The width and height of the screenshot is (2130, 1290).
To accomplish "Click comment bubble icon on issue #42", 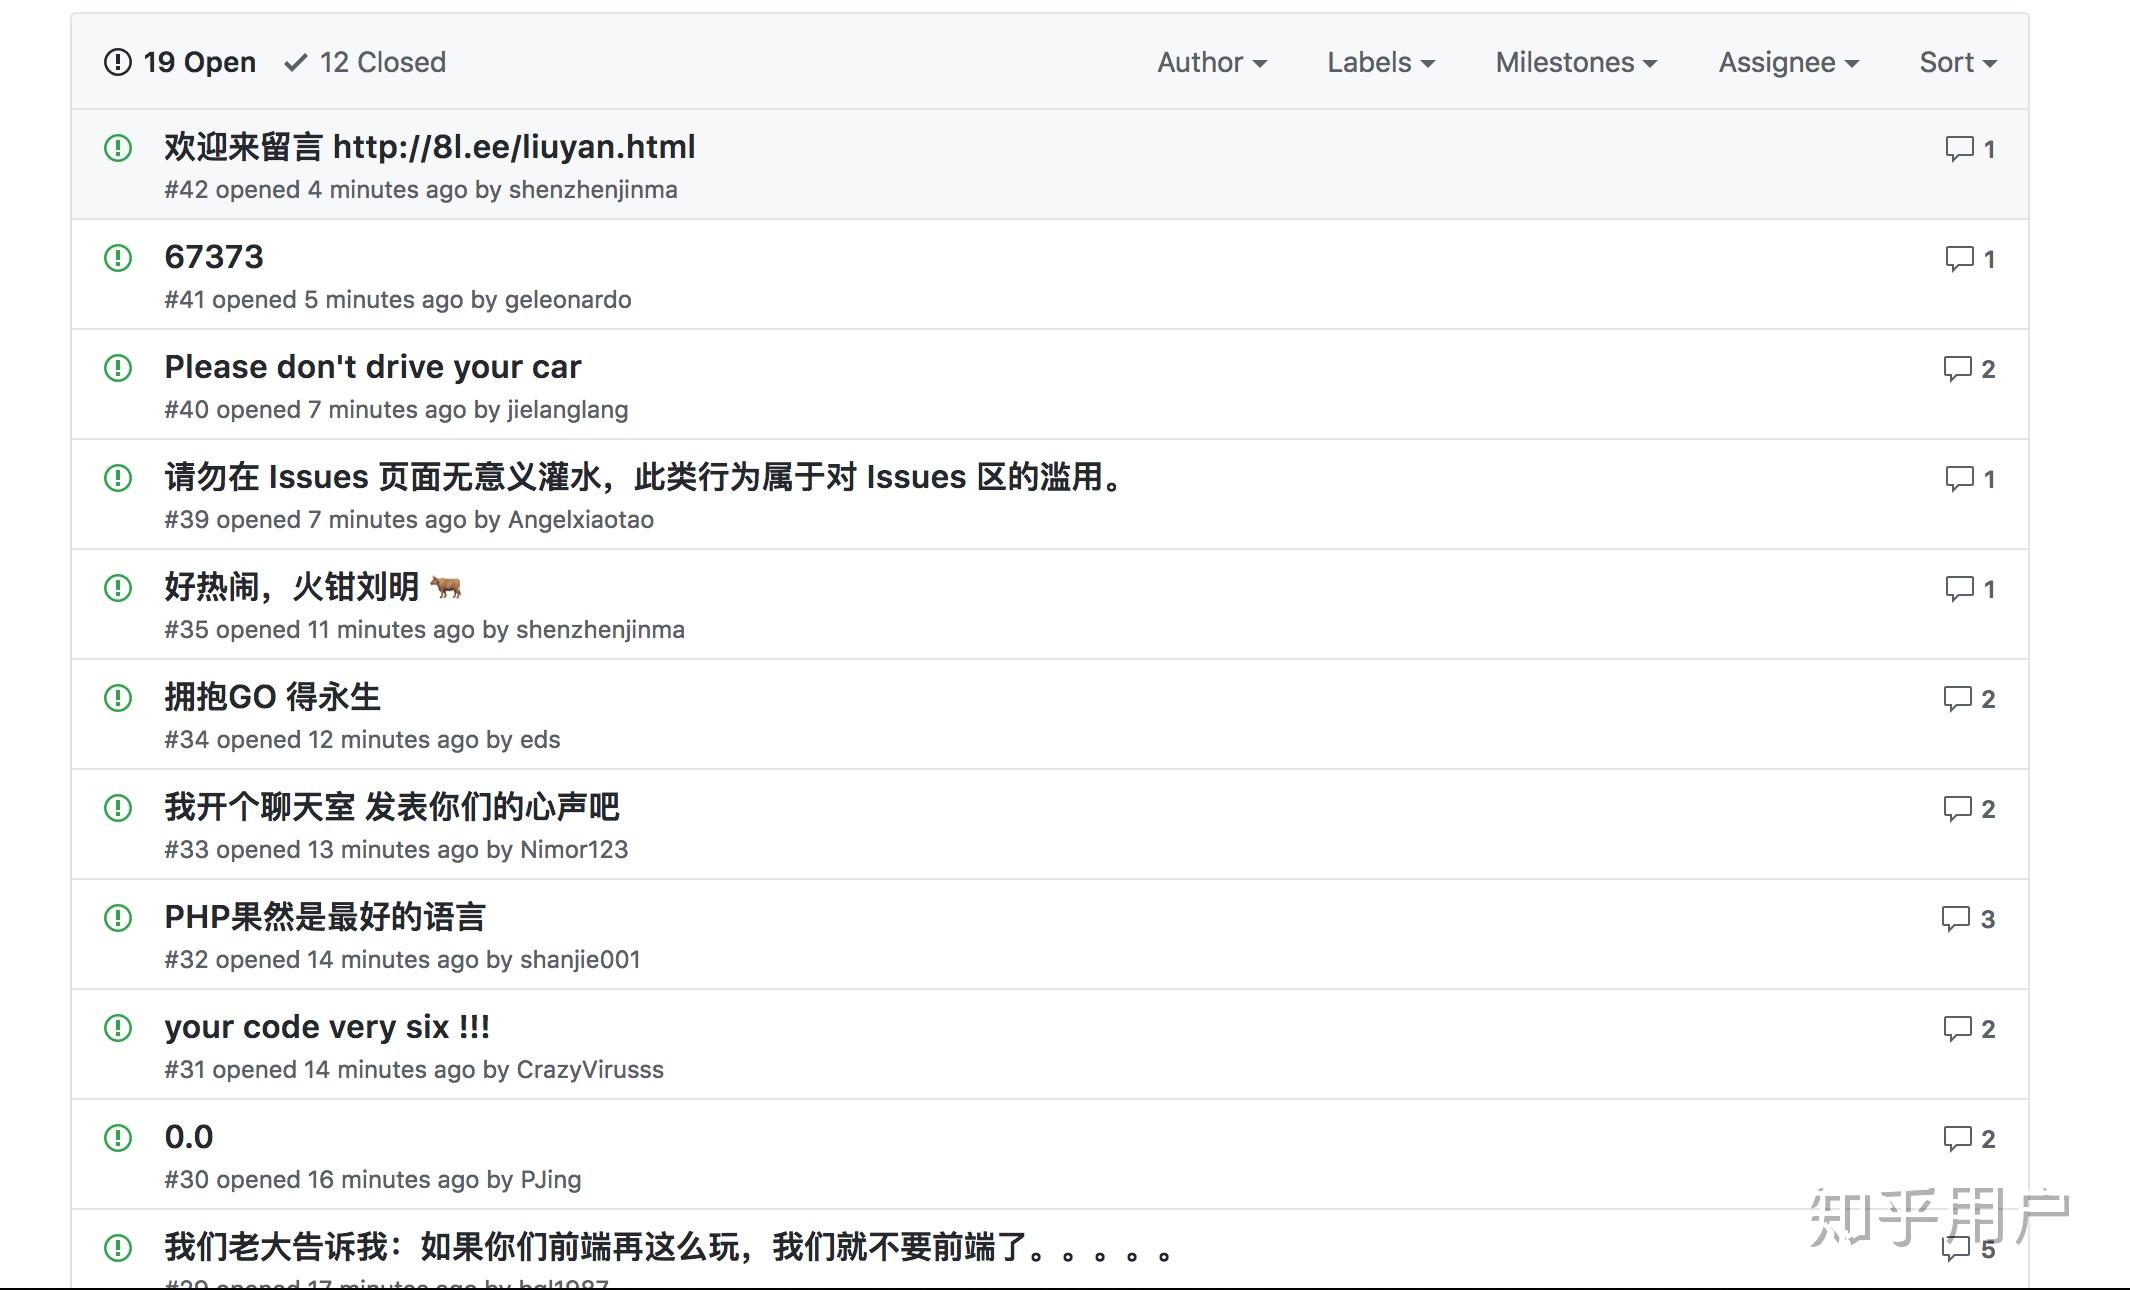I will click(1959, 149).
